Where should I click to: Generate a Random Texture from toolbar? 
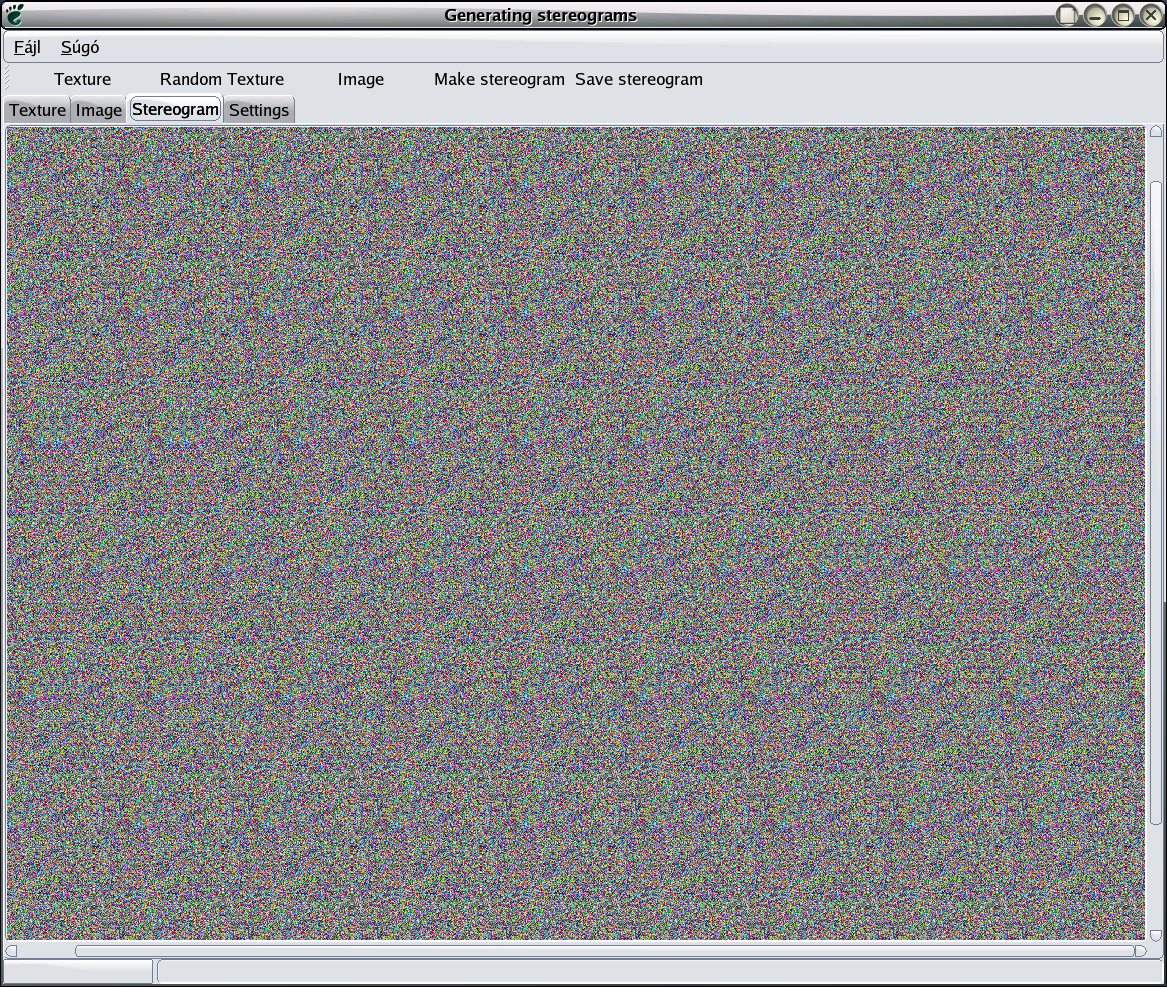pyautogui.click(x=222, y=79)
